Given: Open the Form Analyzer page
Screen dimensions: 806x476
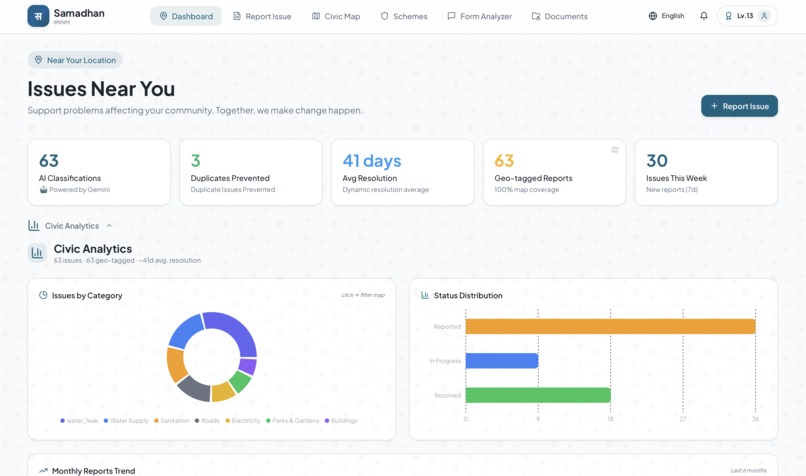Looking at the screenshot, I should coord(479,16).
